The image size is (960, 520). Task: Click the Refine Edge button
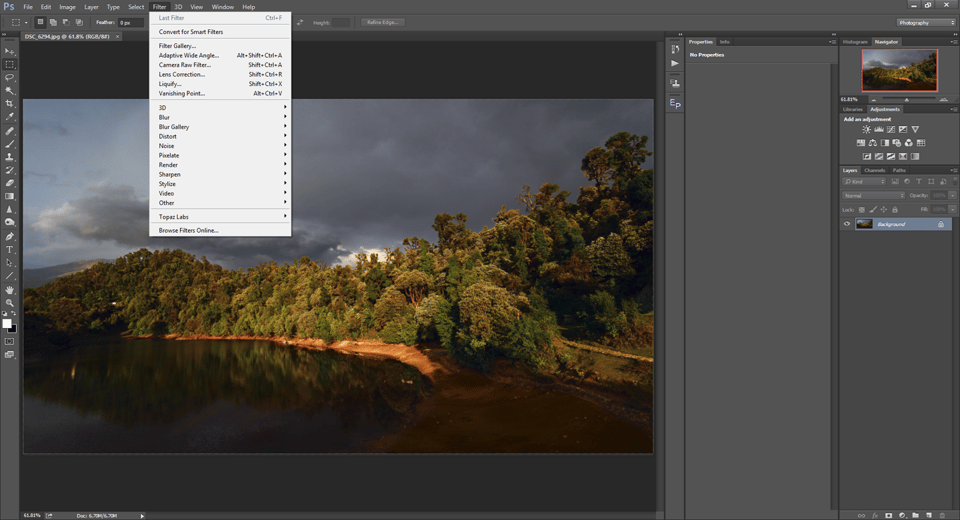tap(383, 23)
